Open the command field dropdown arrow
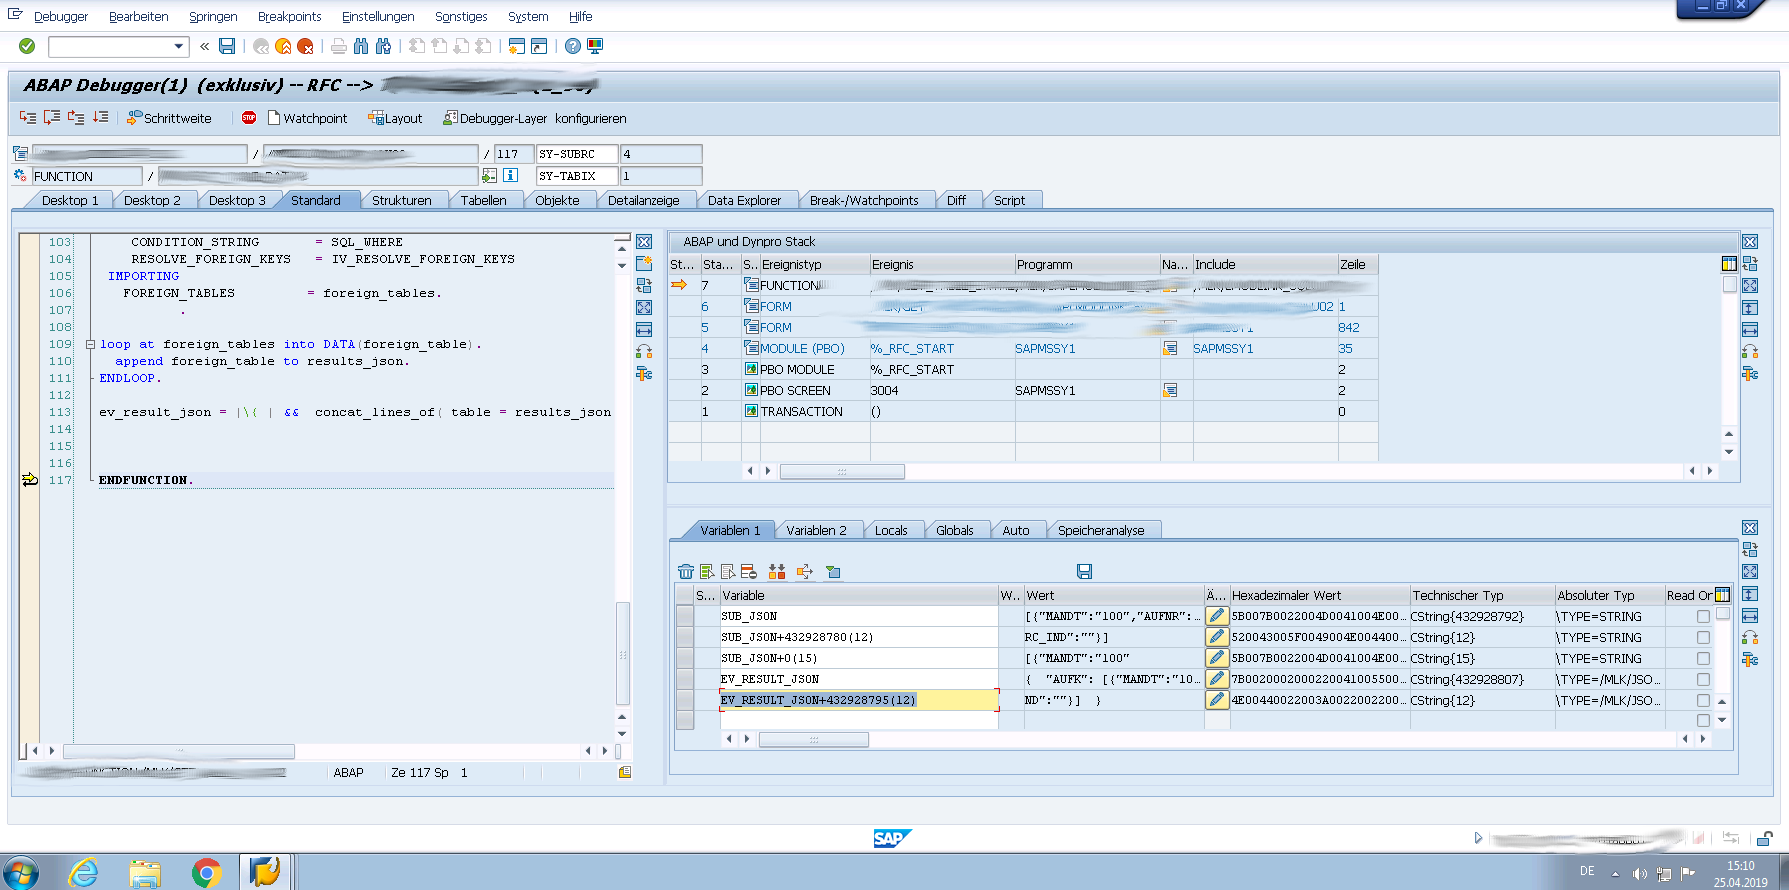Viewport: 1789px width, 890px height. coord(179,46)
